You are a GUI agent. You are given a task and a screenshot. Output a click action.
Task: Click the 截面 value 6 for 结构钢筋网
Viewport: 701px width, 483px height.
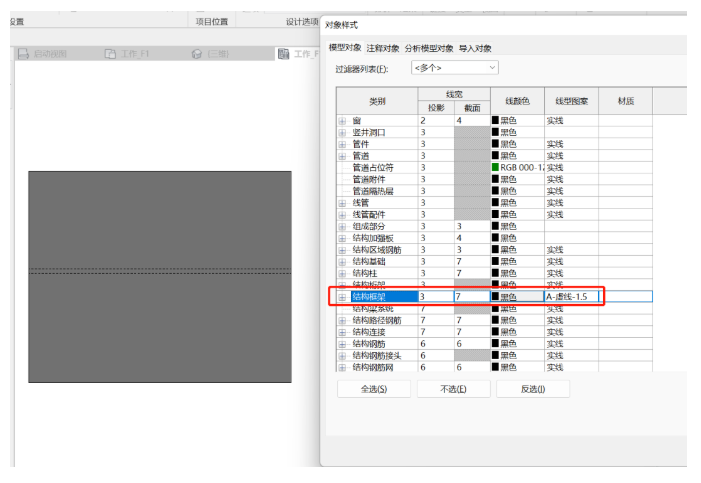pyautogui.click(x=472, y=368)
